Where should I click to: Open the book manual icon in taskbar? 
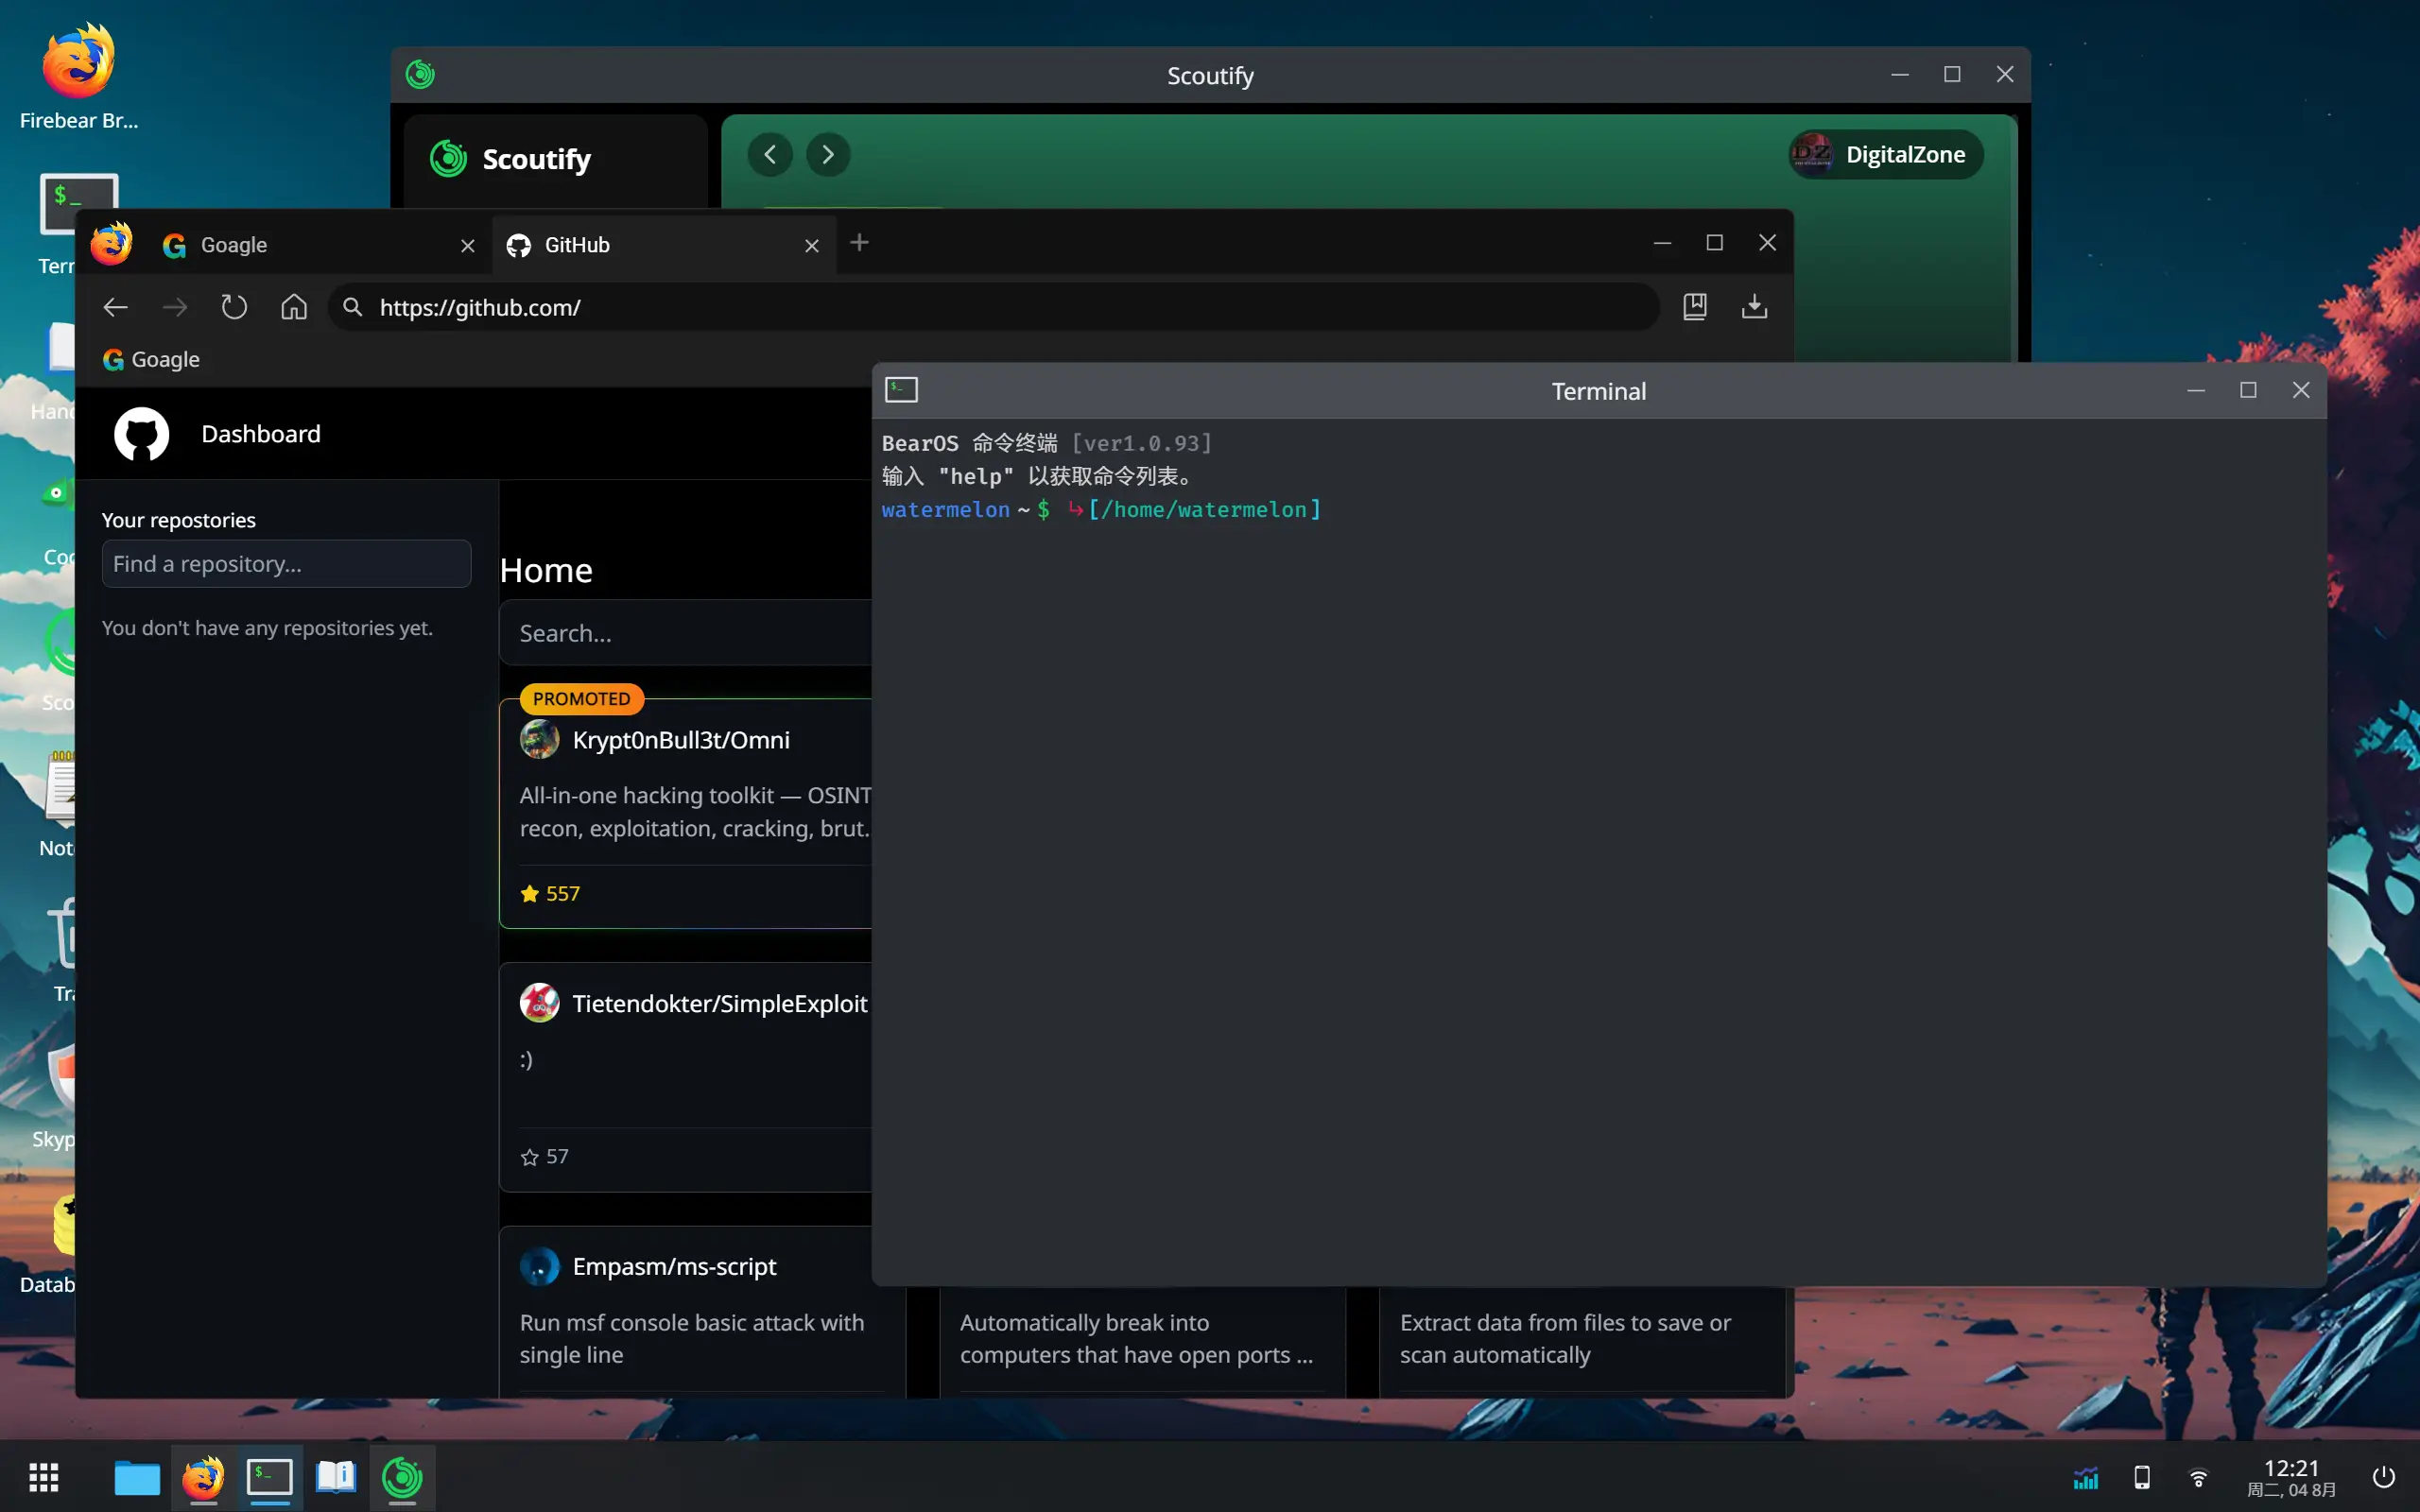[336, 1477]
